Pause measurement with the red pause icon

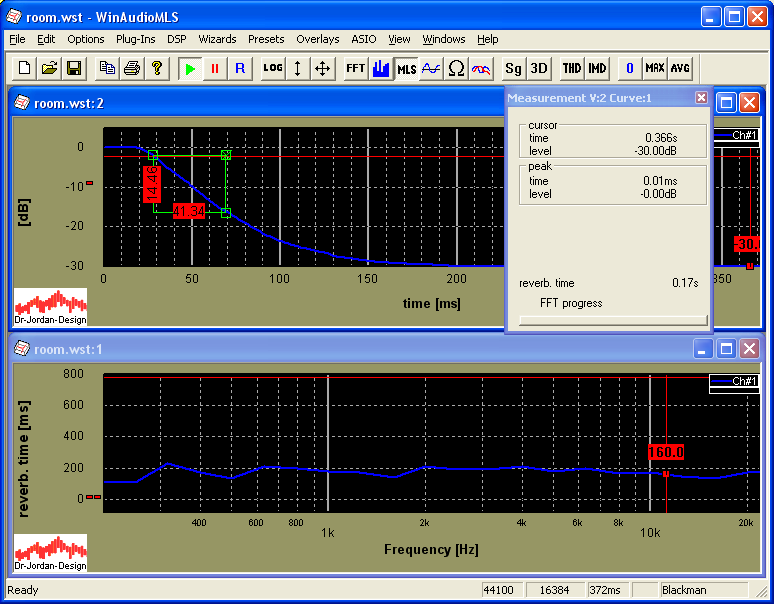pyautogui.click(x=215, y=68)
